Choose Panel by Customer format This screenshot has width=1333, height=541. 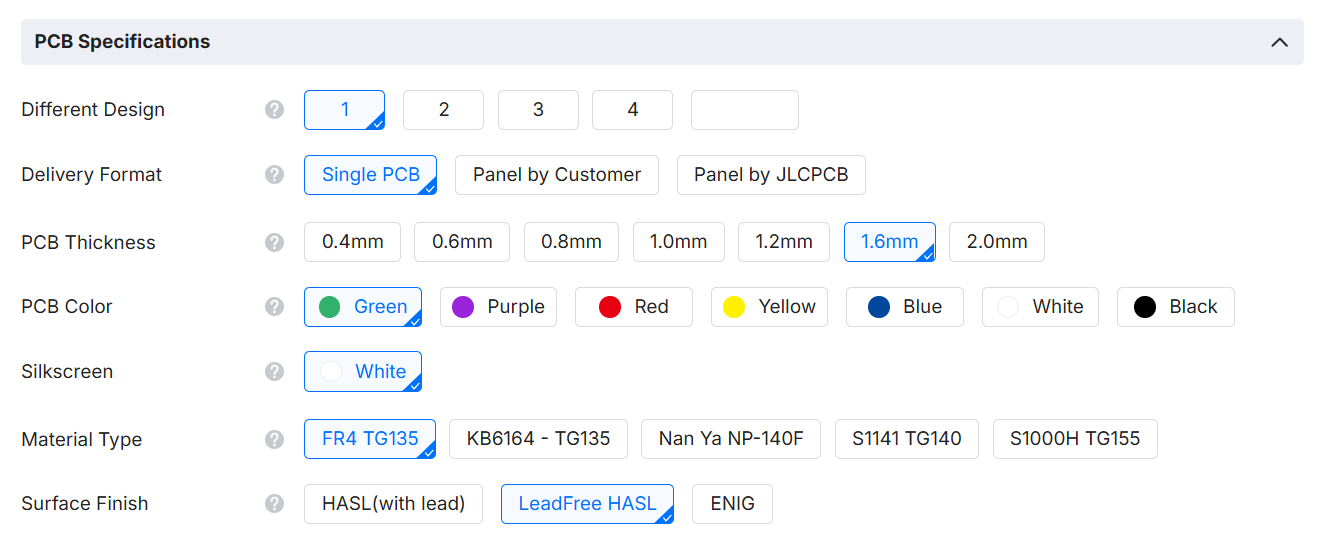[557, 175]
